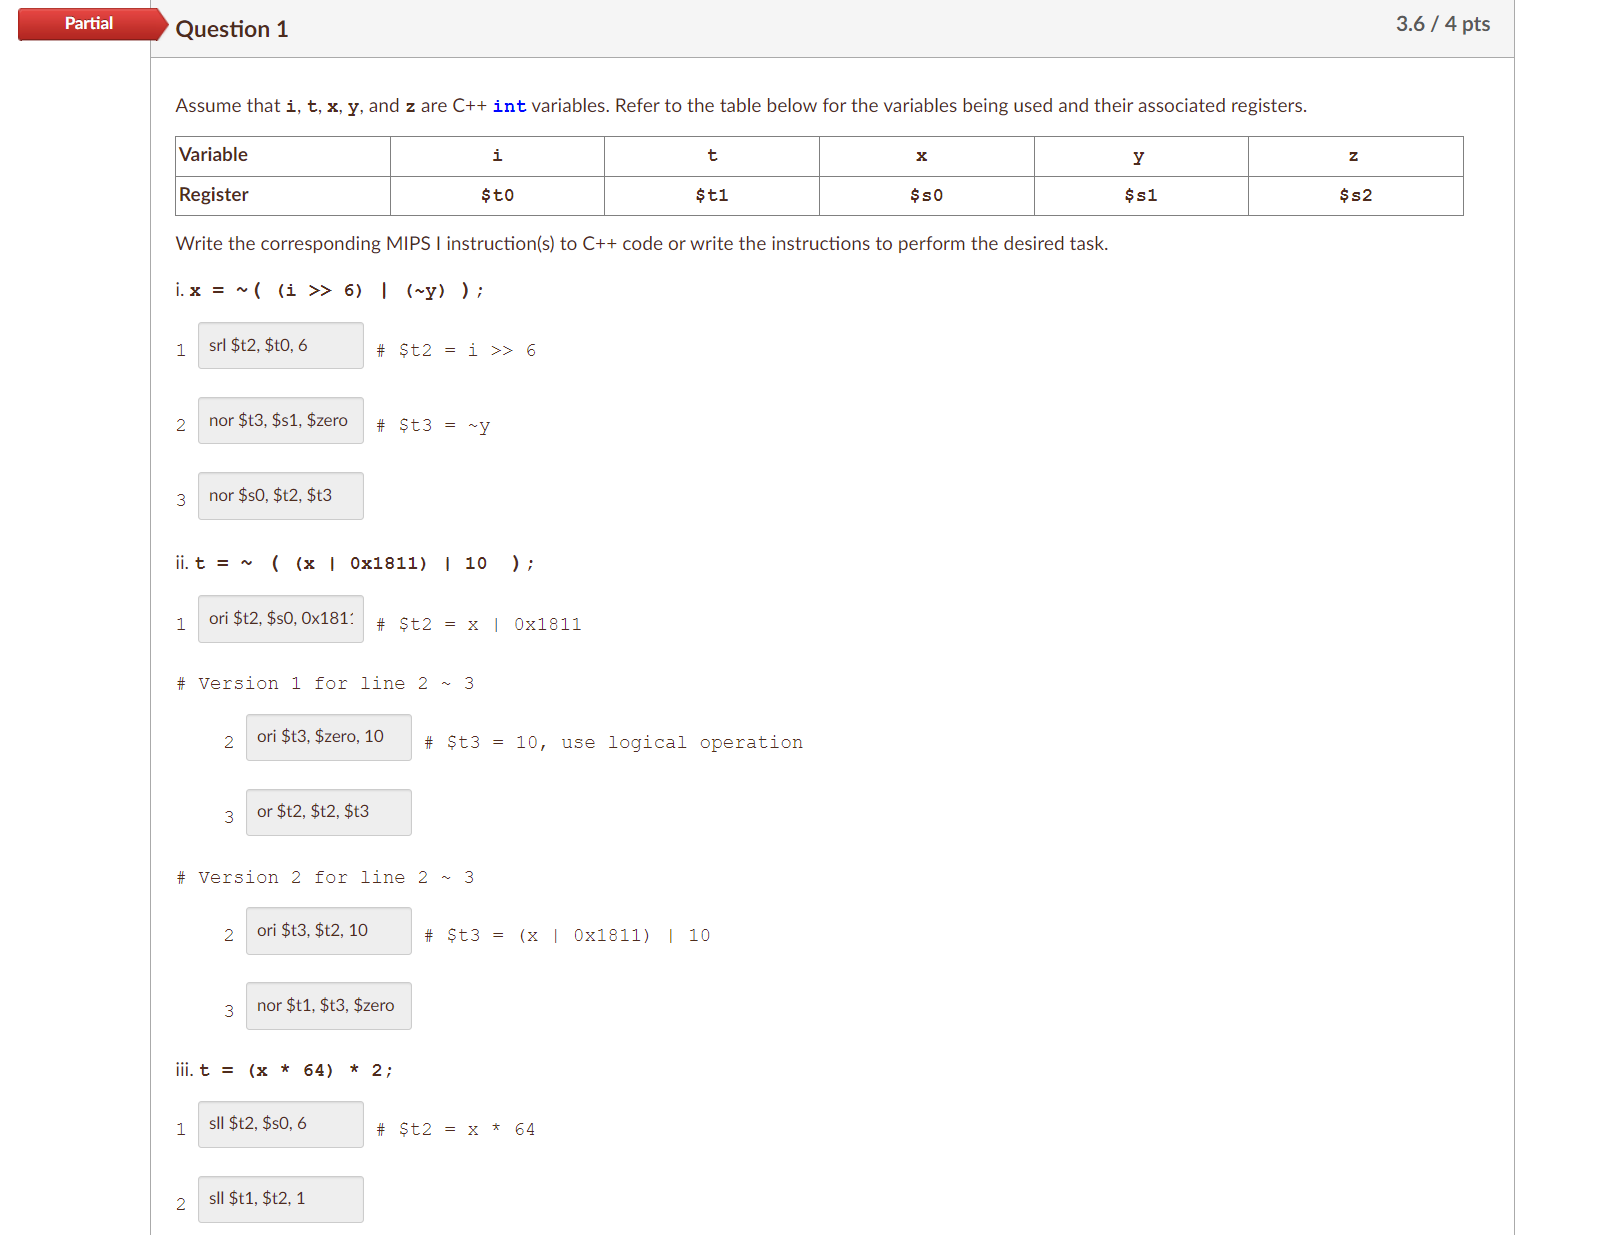Viewport: 1621px width, 1235px height.
Task: Select the nor $t1, $t3, $zero blank
Action: click(328, 1005)
